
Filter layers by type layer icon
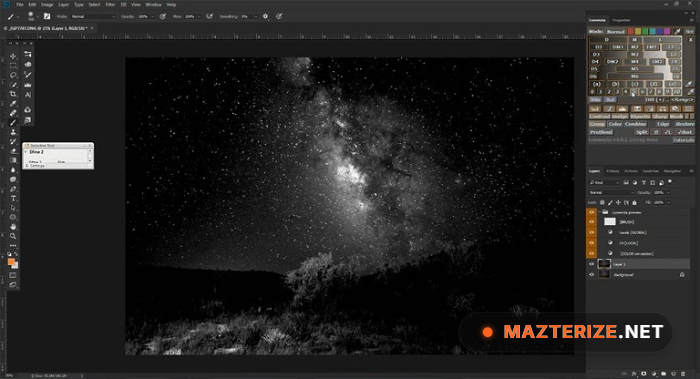pos(644,183)
